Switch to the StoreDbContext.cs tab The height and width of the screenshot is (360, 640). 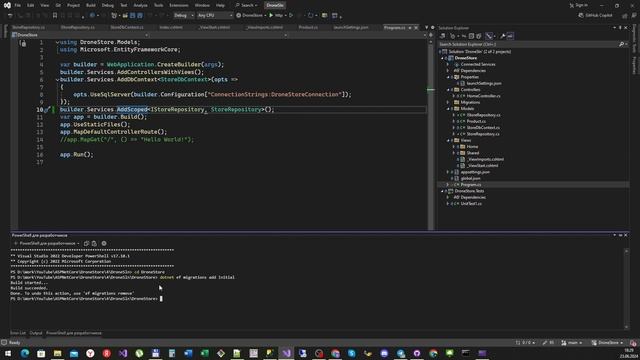pyautogui.click(x=127, y=27)
